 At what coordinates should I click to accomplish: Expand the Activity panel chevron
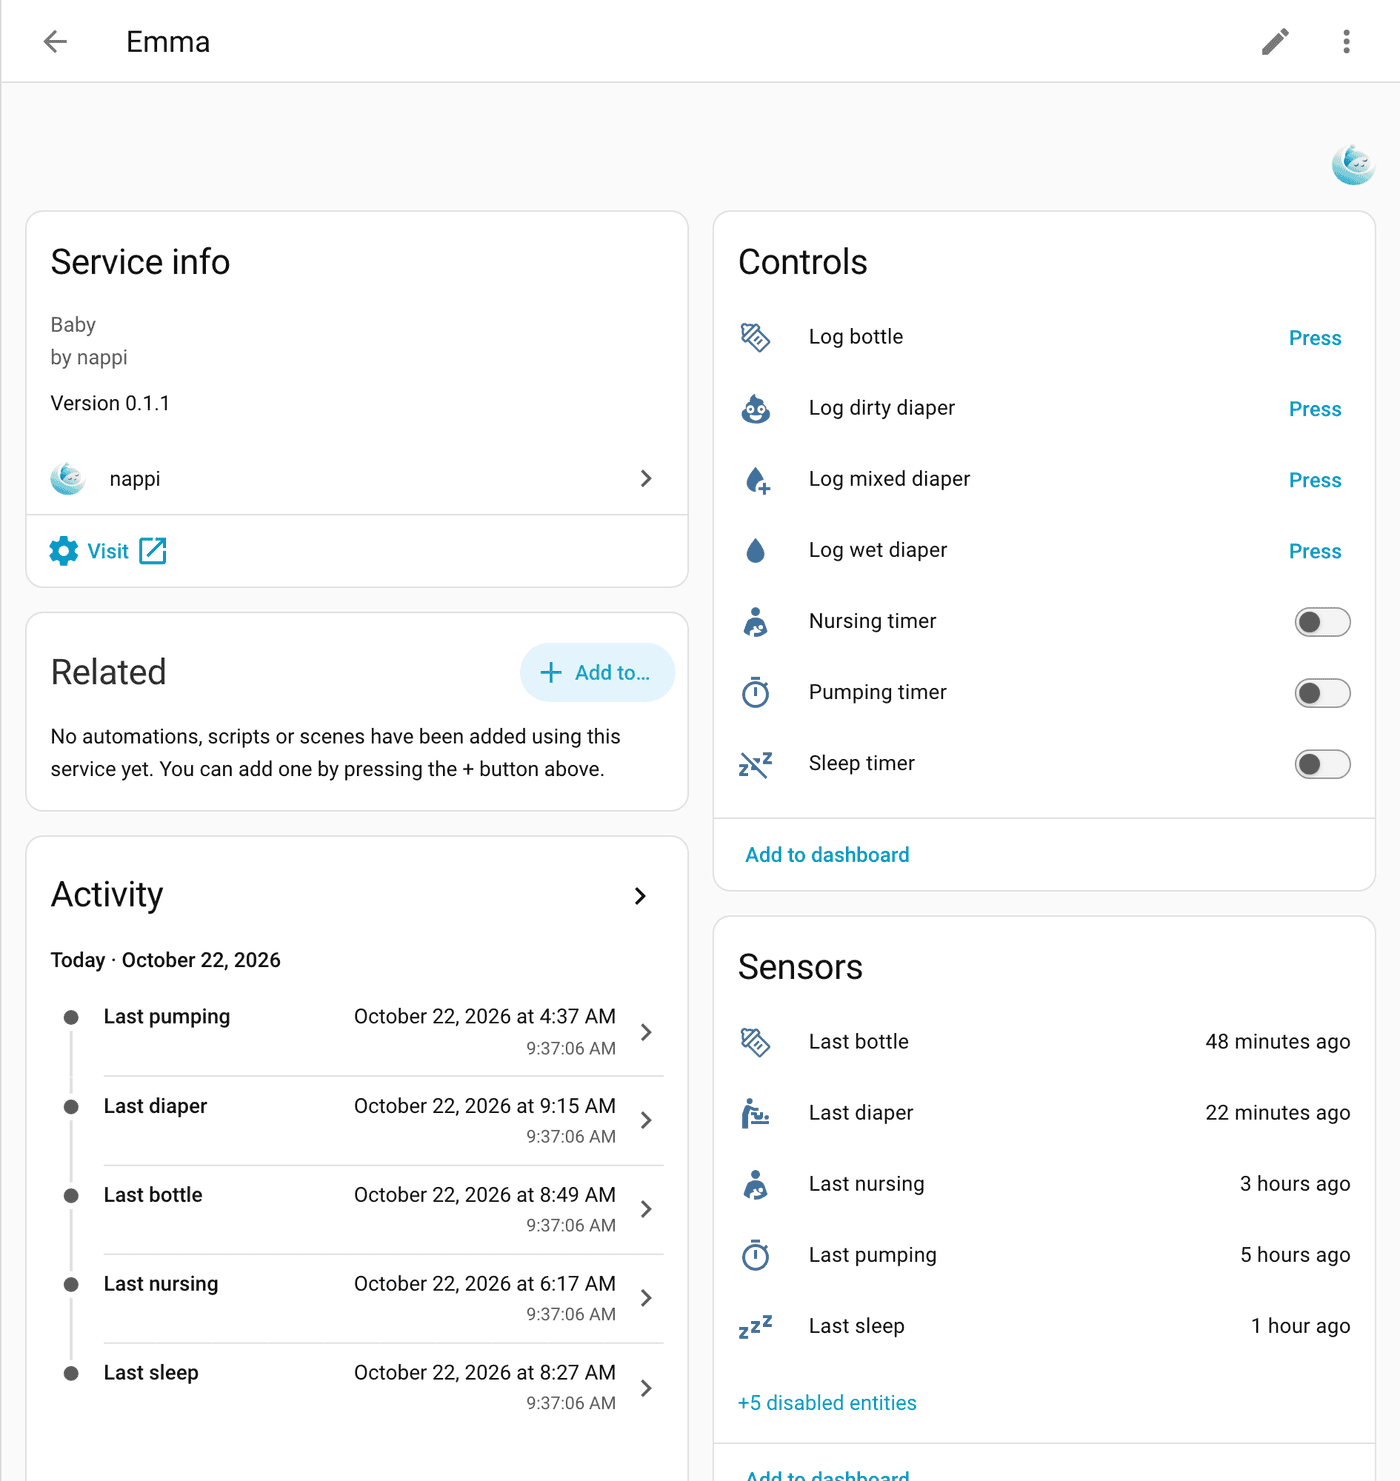640,896
